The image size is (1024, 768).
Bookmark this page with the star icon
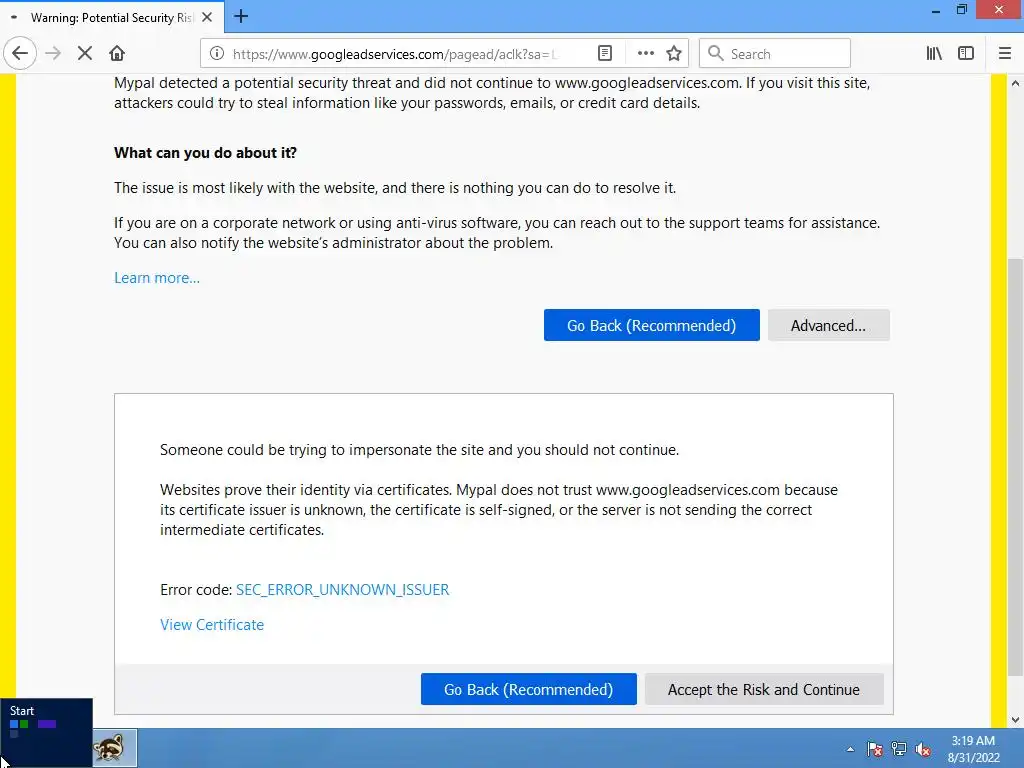click(674, 54)
